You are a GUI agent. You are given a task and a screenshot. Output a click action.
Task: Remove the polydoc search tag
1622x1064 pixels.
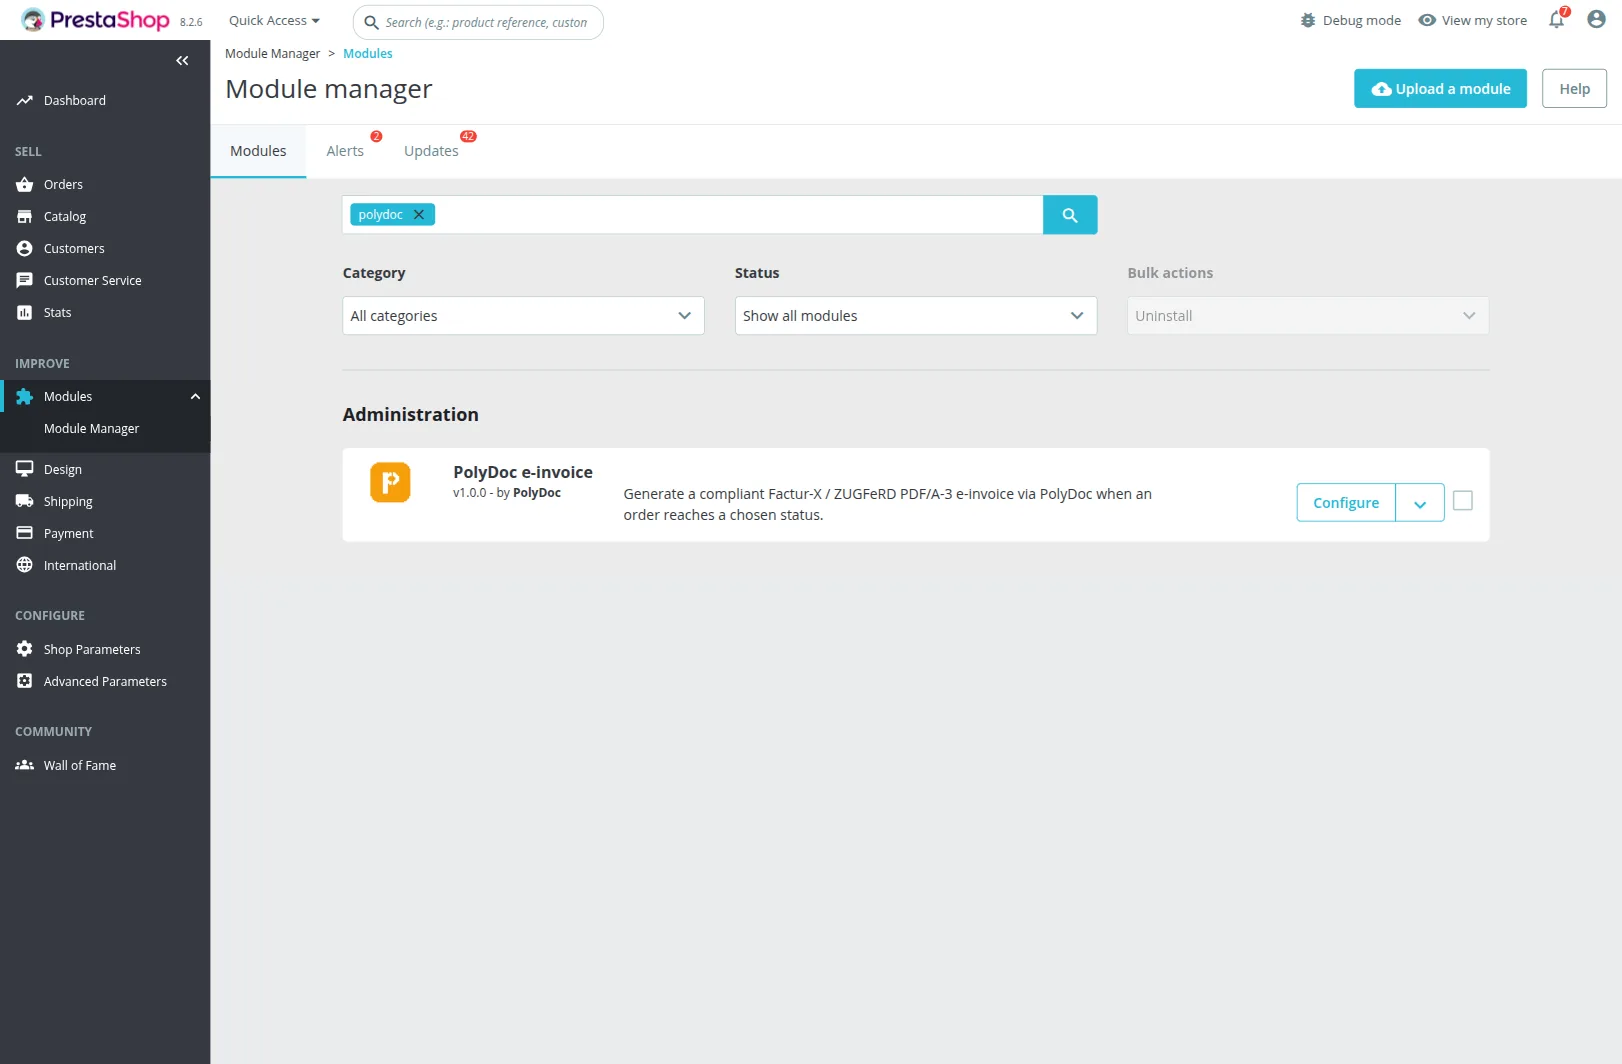(419, 214)
